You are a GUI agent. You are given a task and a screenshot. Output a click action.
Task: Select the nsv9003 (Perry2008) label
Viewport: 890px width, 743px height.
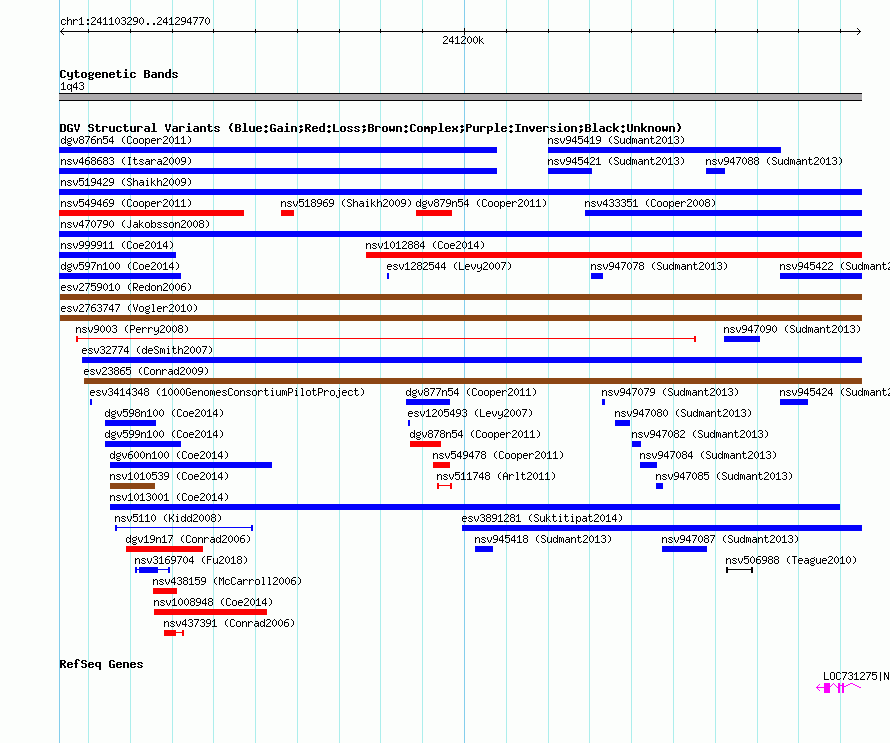click(132, 329)
